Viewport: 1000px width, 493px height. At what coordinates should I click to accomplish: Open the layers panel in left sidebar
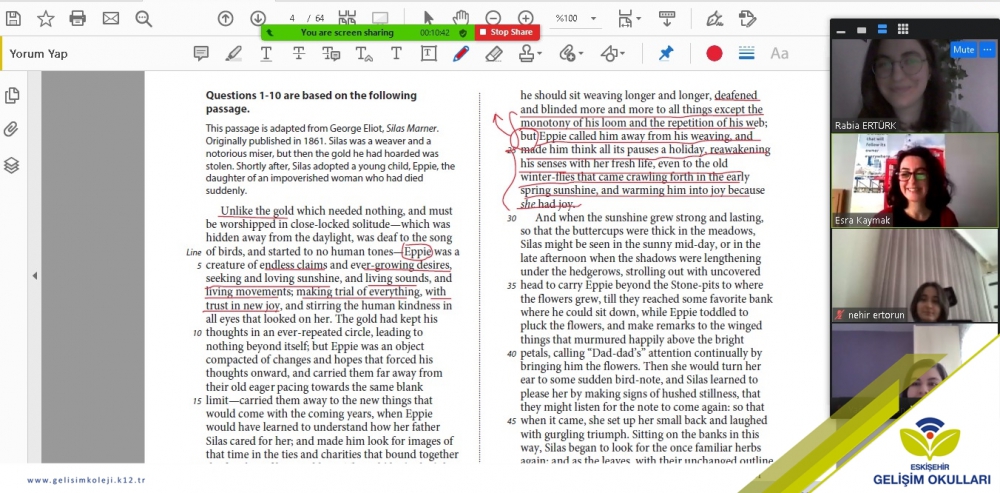click(11, 165)
